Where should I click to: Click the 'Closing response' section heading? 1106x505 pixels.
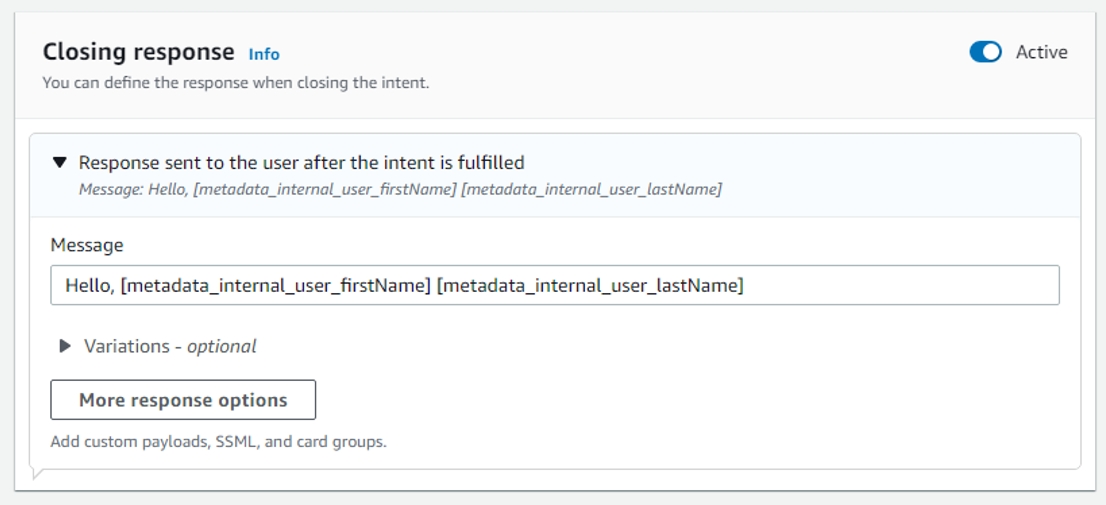(138, 52)
